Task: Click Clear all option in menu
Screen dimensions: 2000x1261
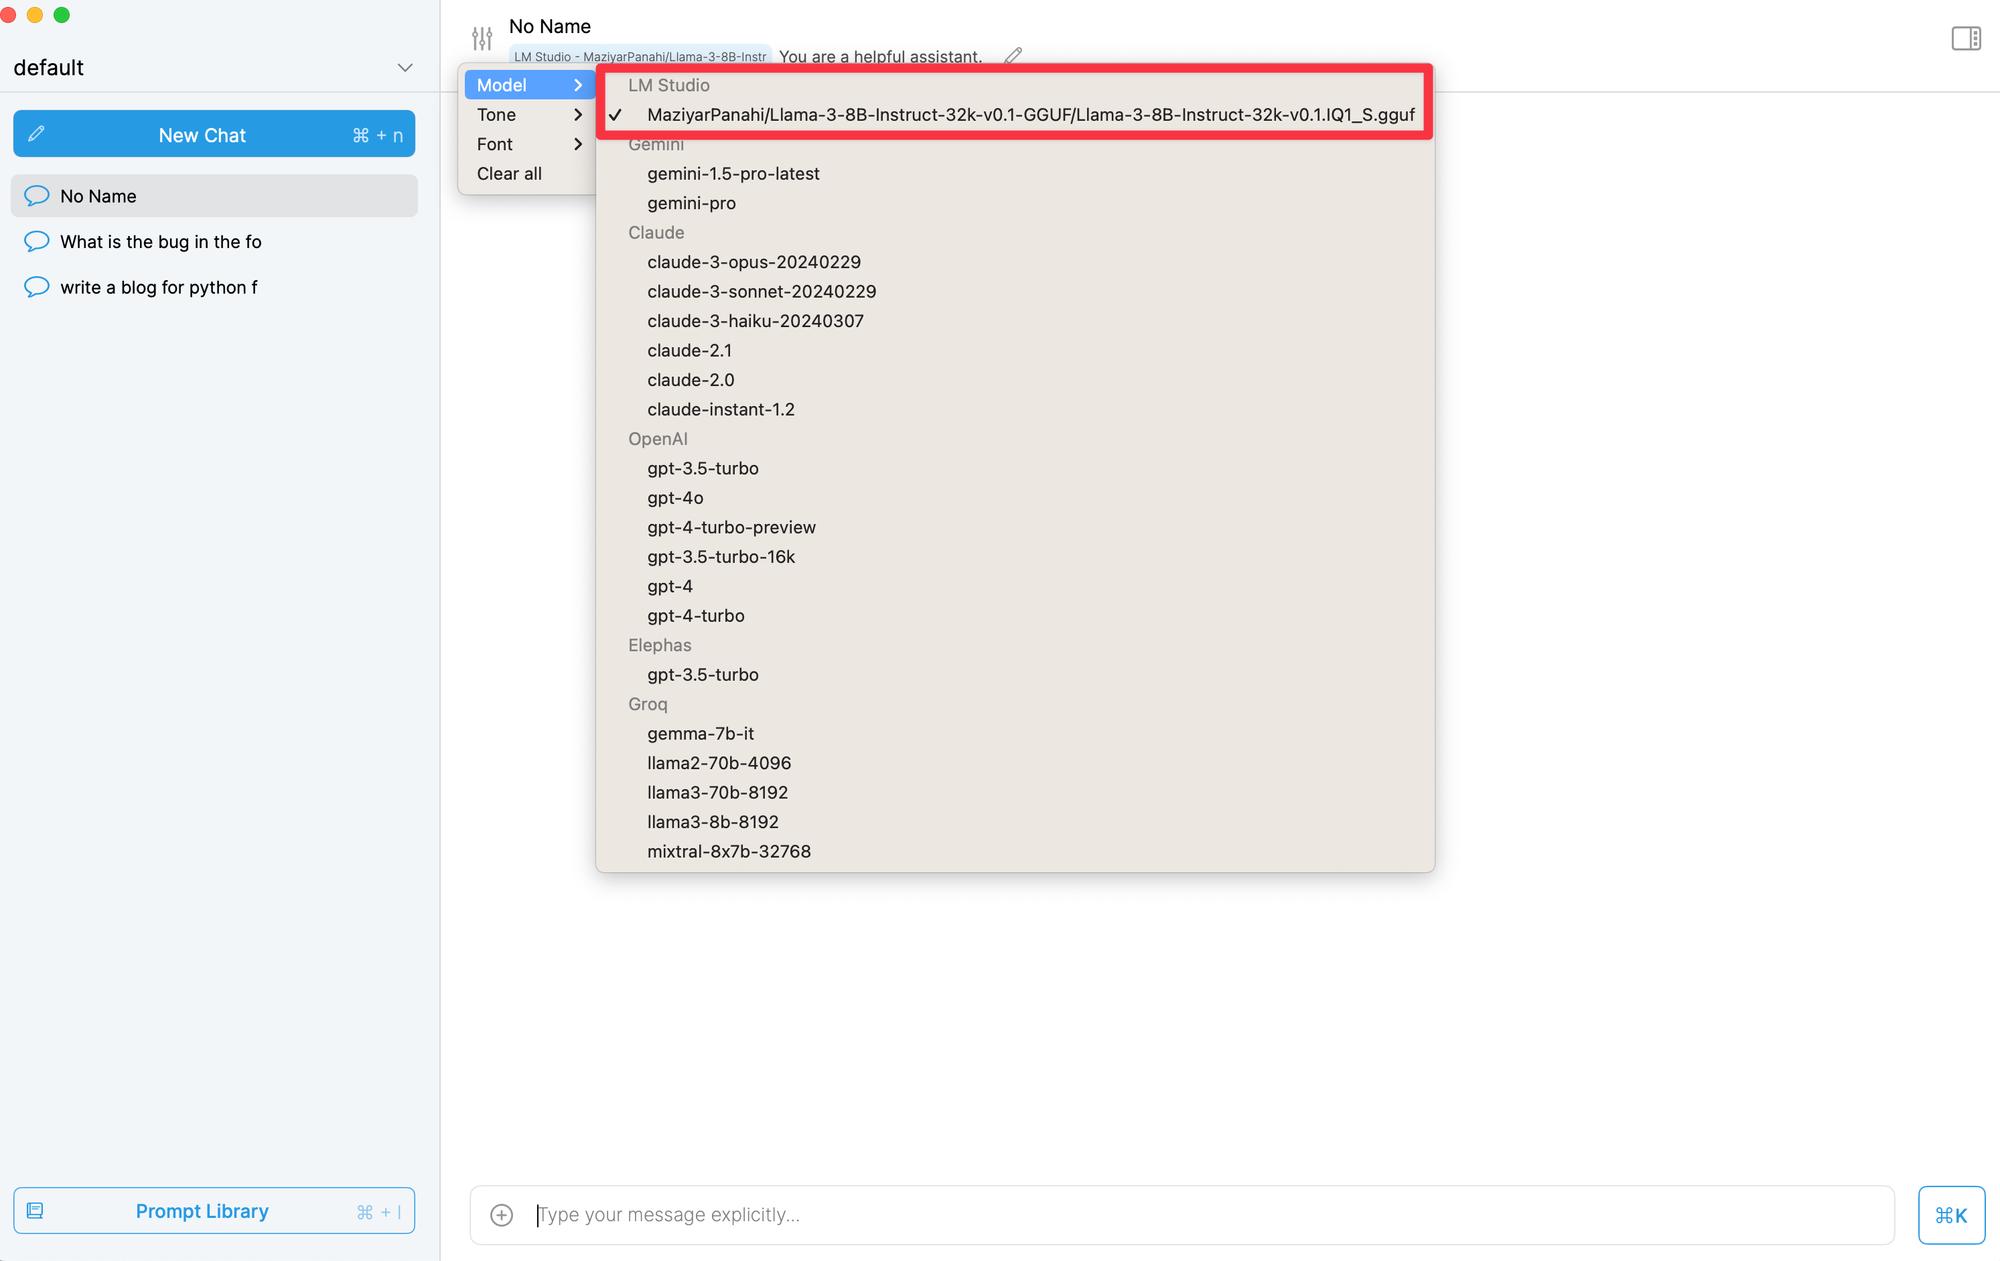Action: (508, 171)
